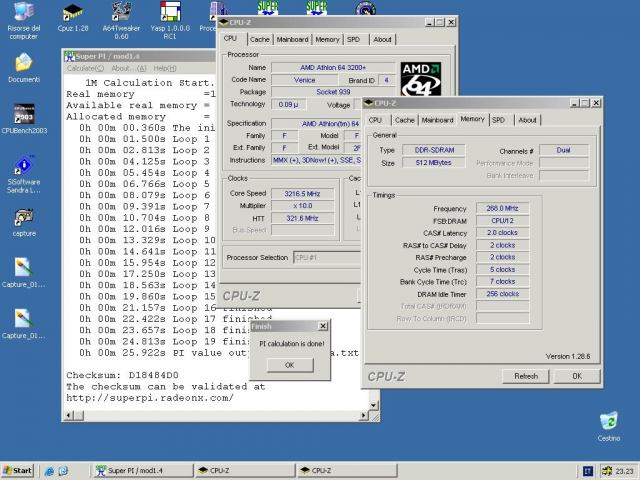Click the Internet Explorer quick launch icon
640x480 pixels.
point(49,471)
